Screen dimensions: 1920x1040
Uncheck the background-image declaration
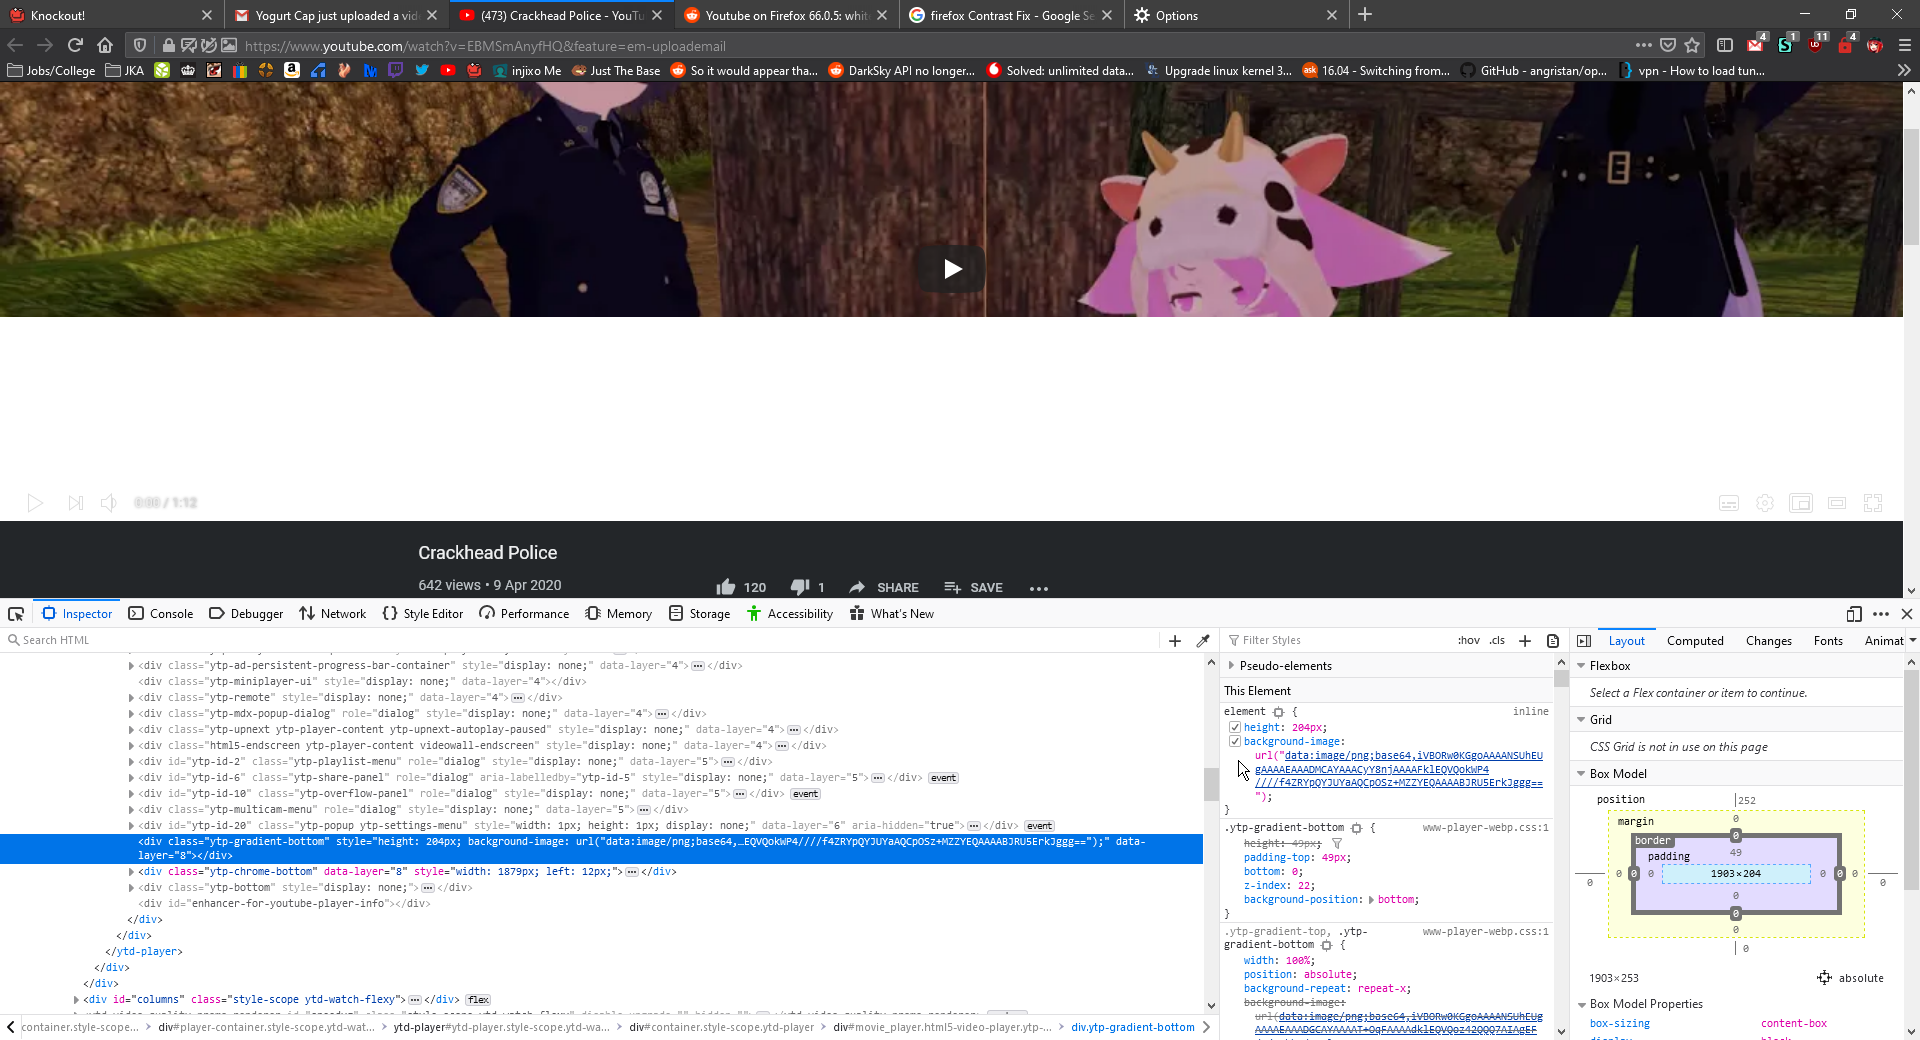click(x=1235, y=742)
